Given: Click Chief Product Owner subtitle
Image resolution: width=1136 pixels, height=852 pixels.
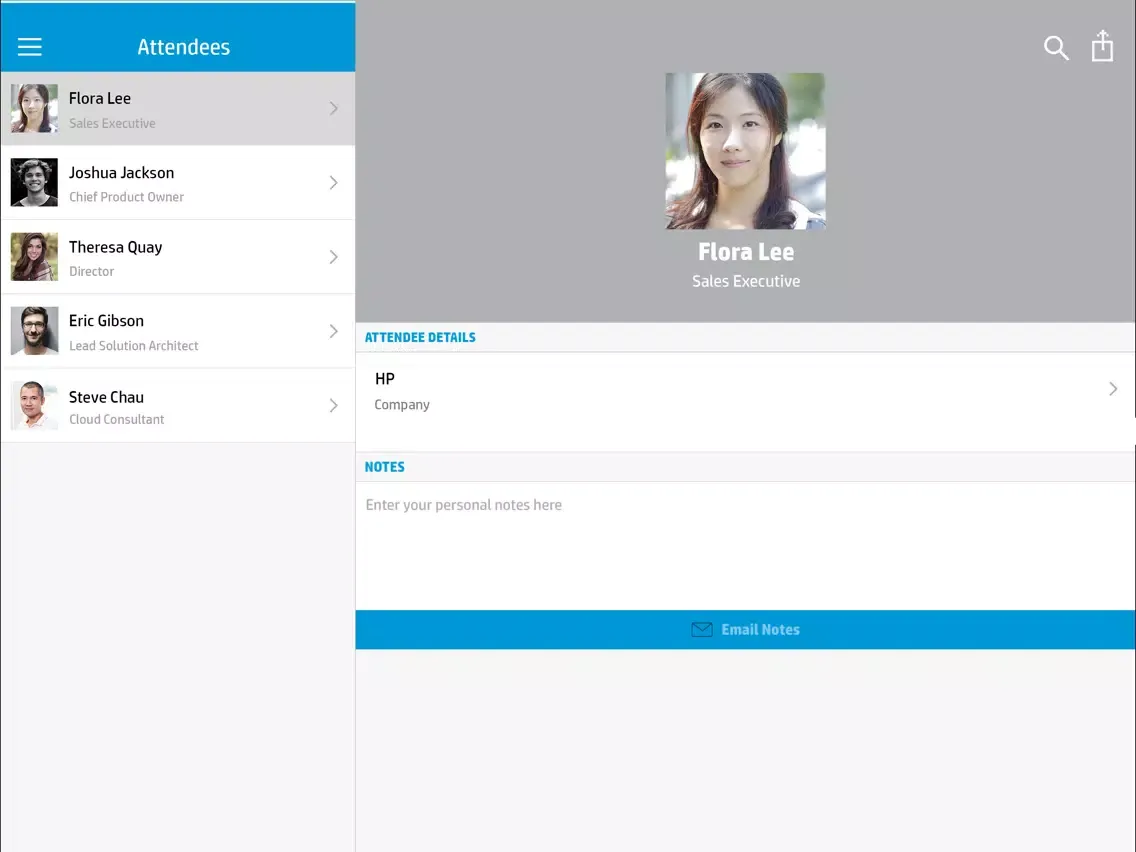Looking at the screenshot, I should 126,197.
